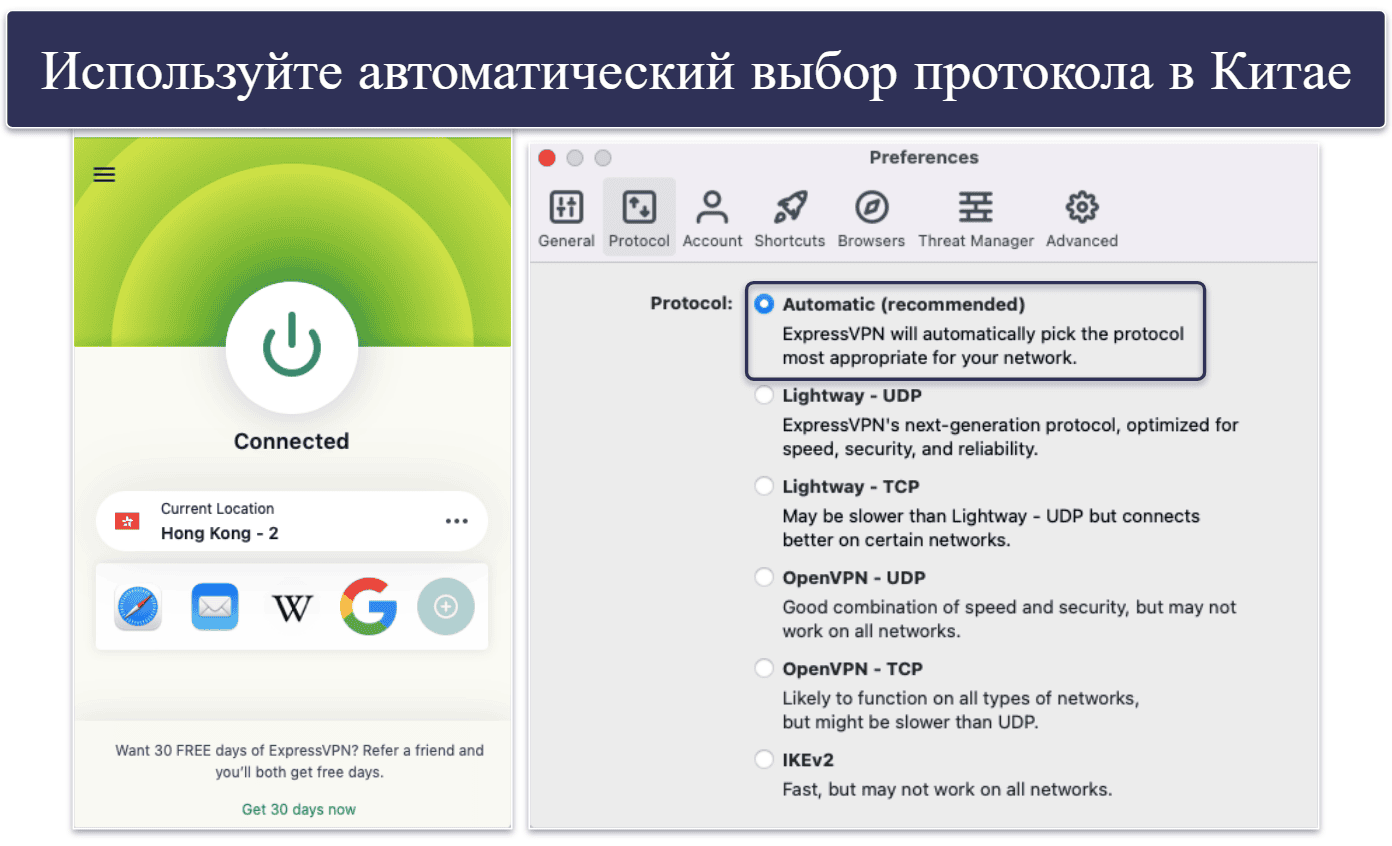1392x846 pixels.
Task: Select Automatic (recommended) protocol
Action: 765,304
